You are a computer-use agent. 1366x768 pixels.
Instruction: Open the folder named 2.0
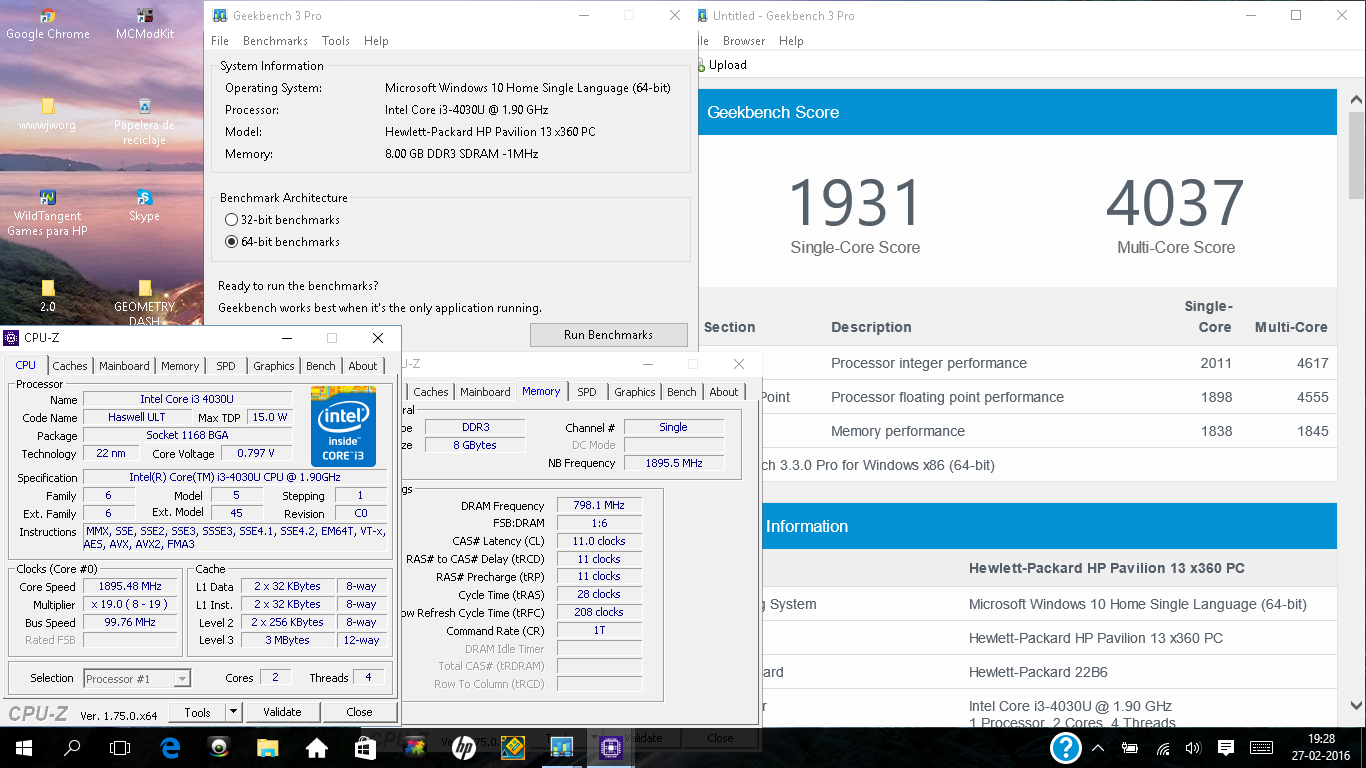point(47,296)
